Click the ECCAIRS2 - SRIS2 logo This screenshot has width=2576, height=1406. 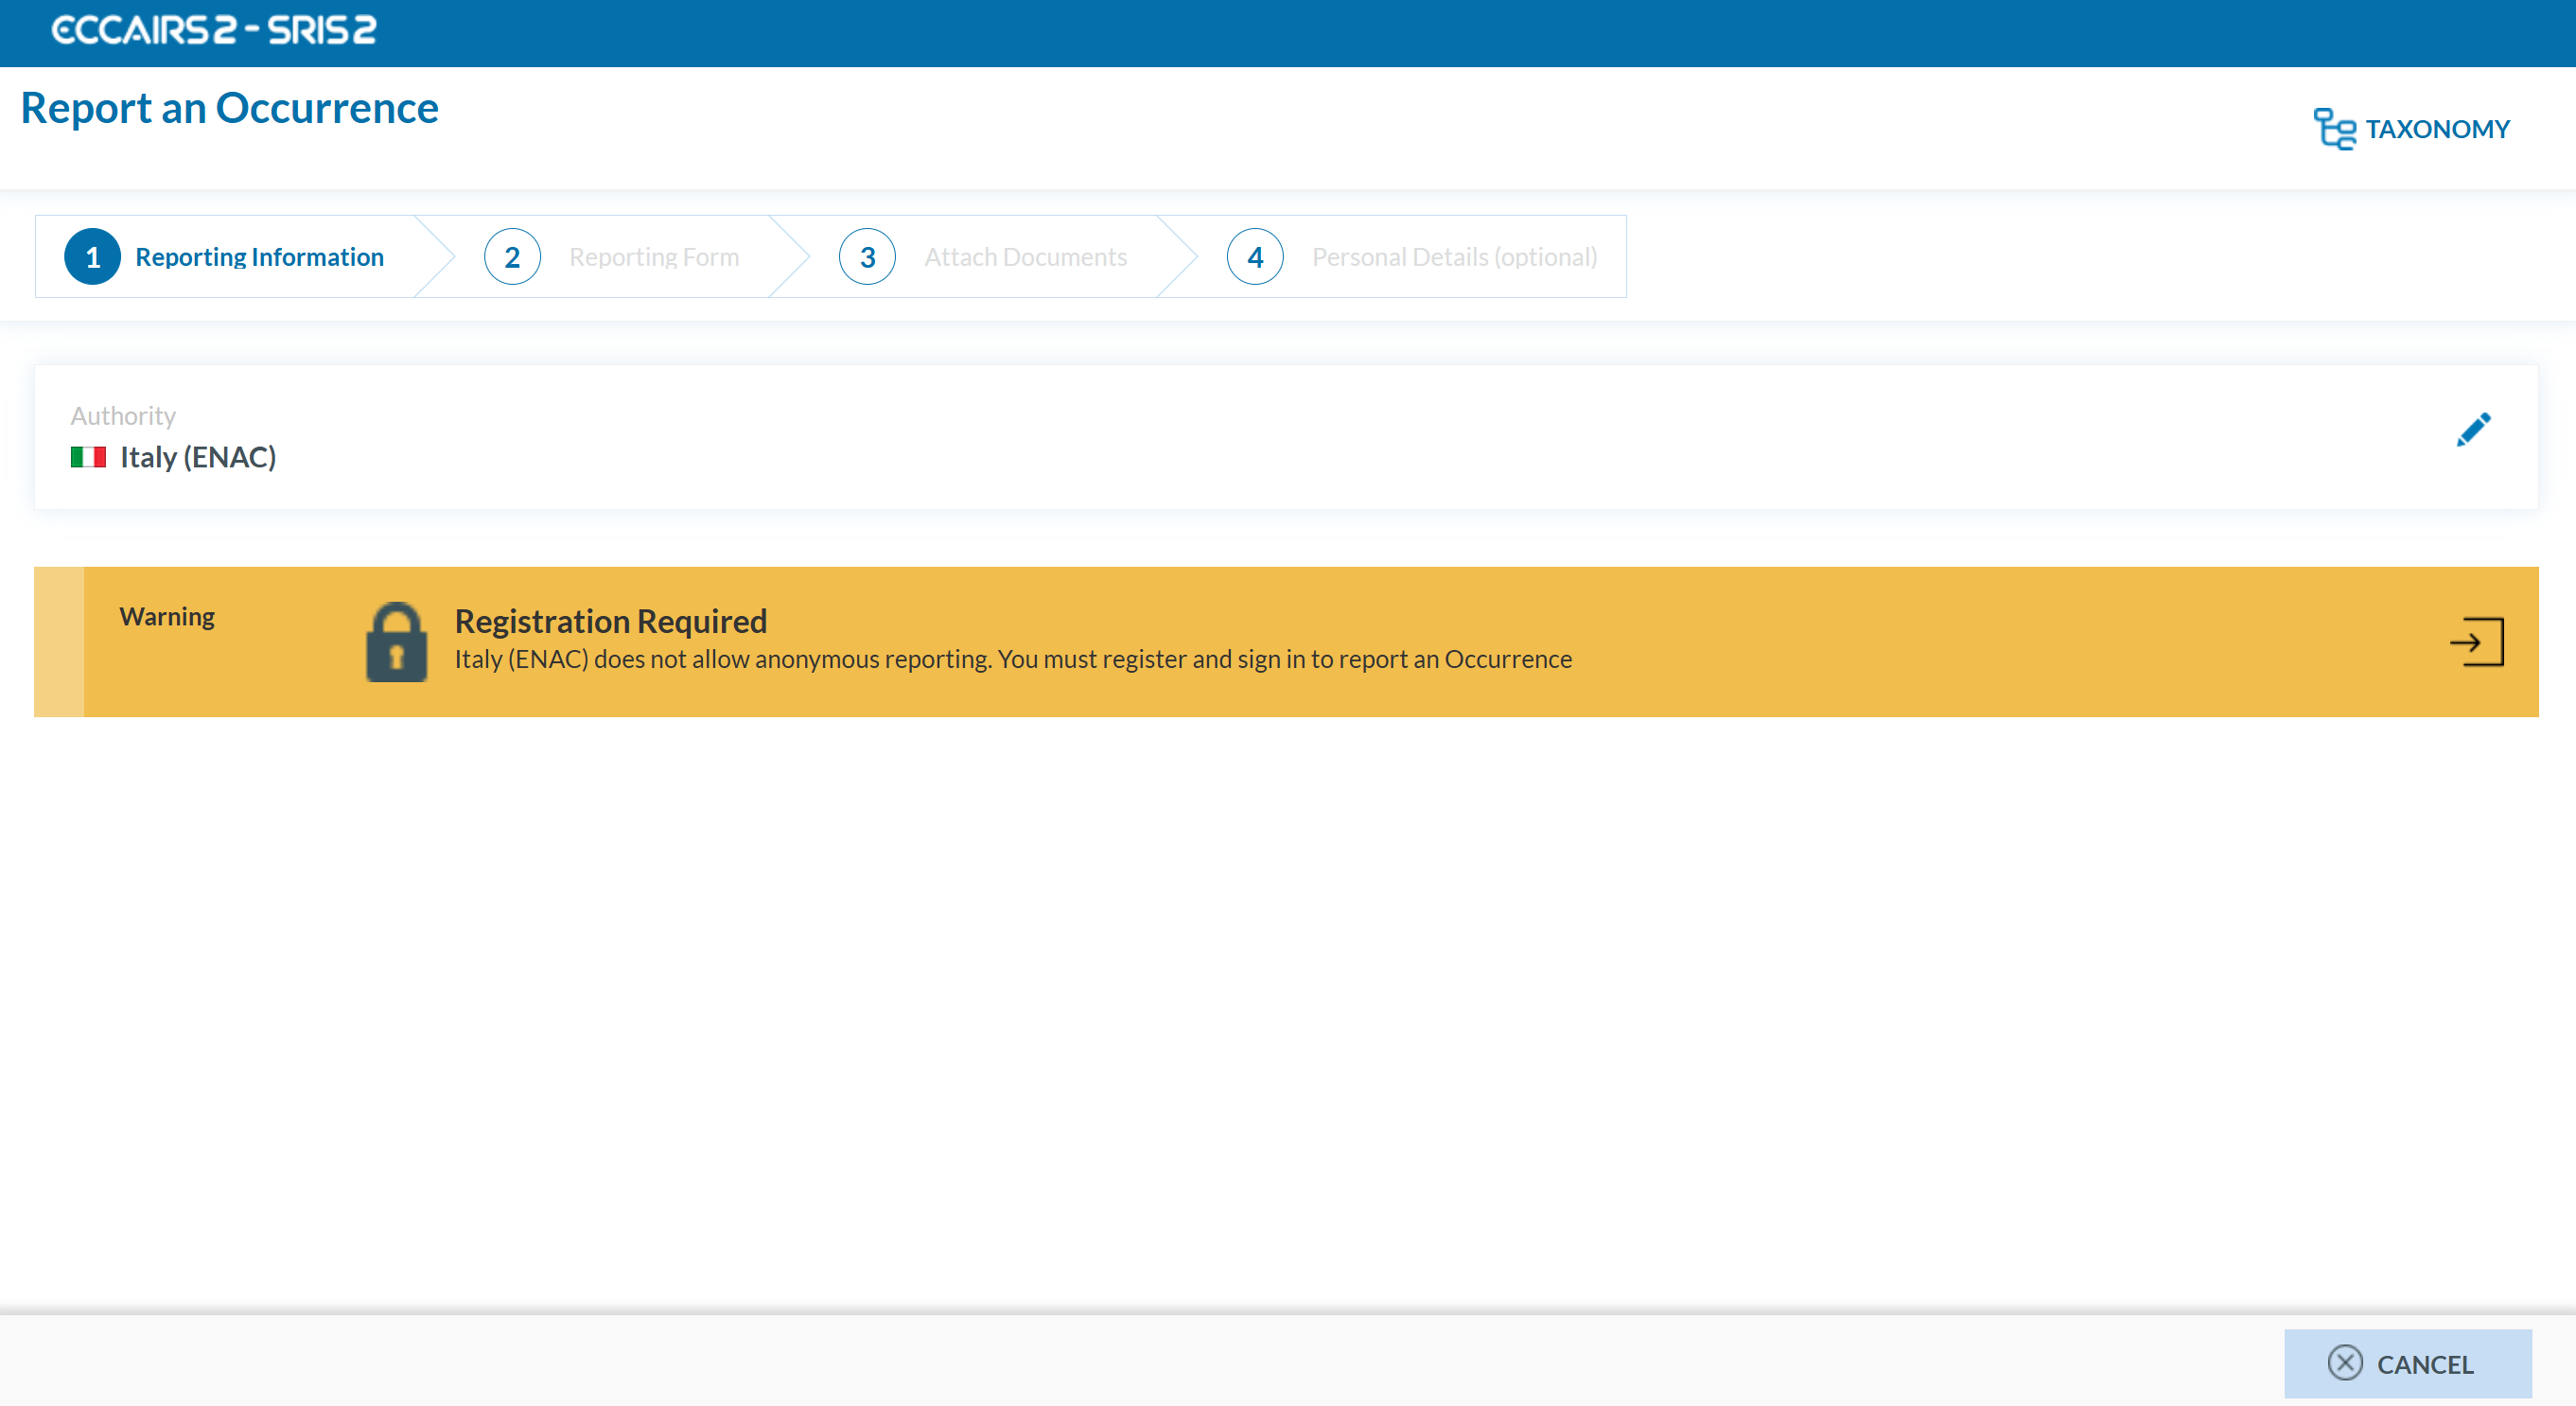click(x=213, y=30)
